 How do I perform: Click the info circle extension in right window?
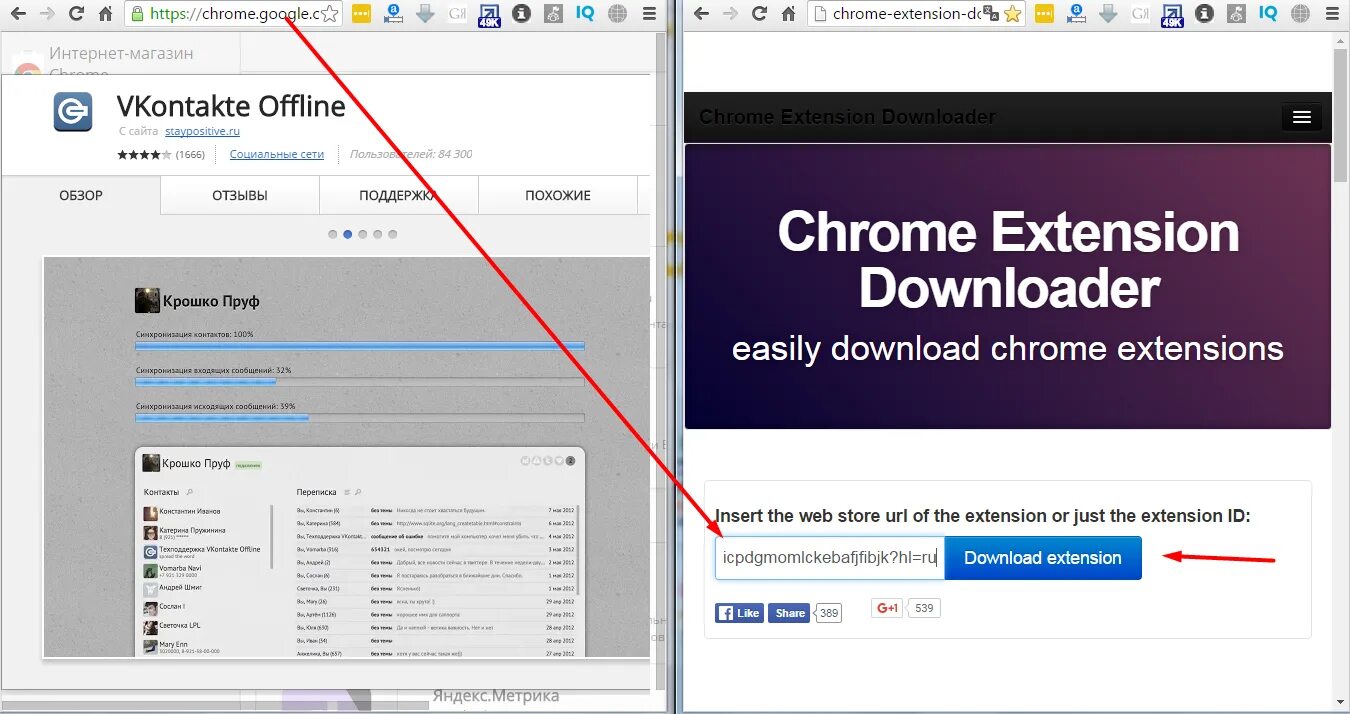click(x=1205, y=14)
